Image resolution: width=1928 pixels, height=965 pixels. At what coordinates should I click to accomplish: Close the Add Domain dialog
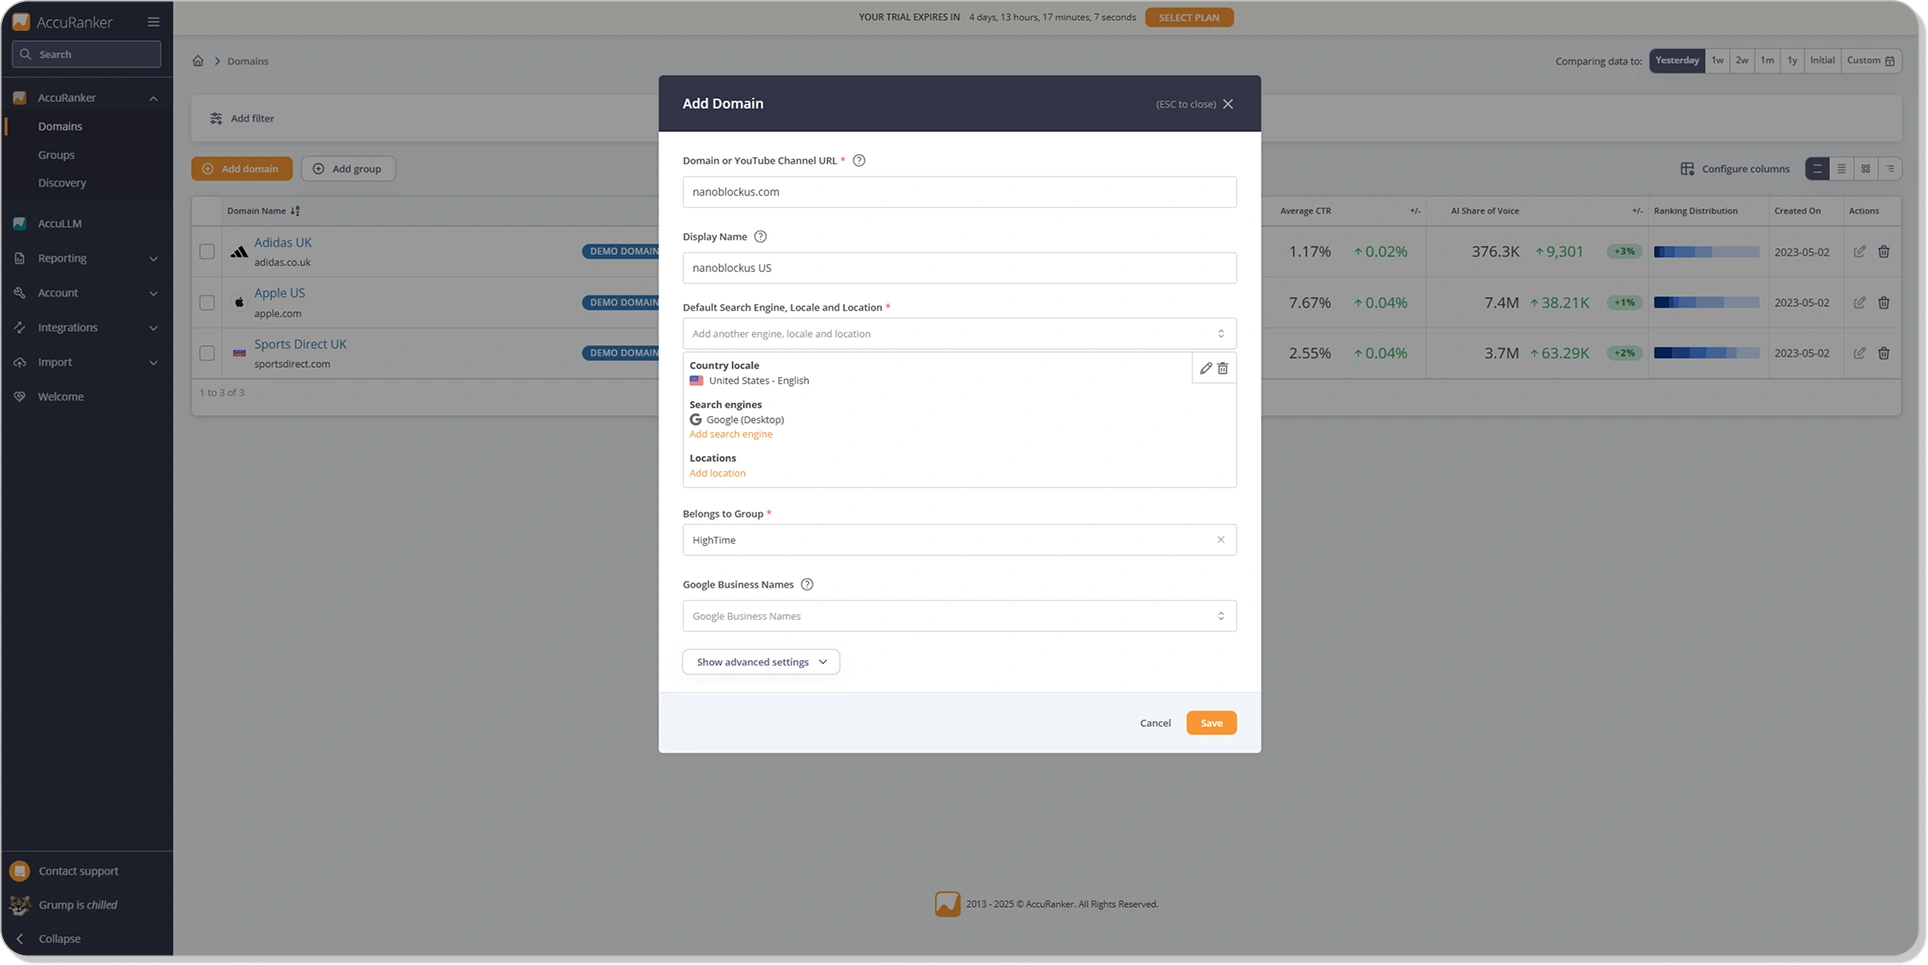coord(1228,104)
